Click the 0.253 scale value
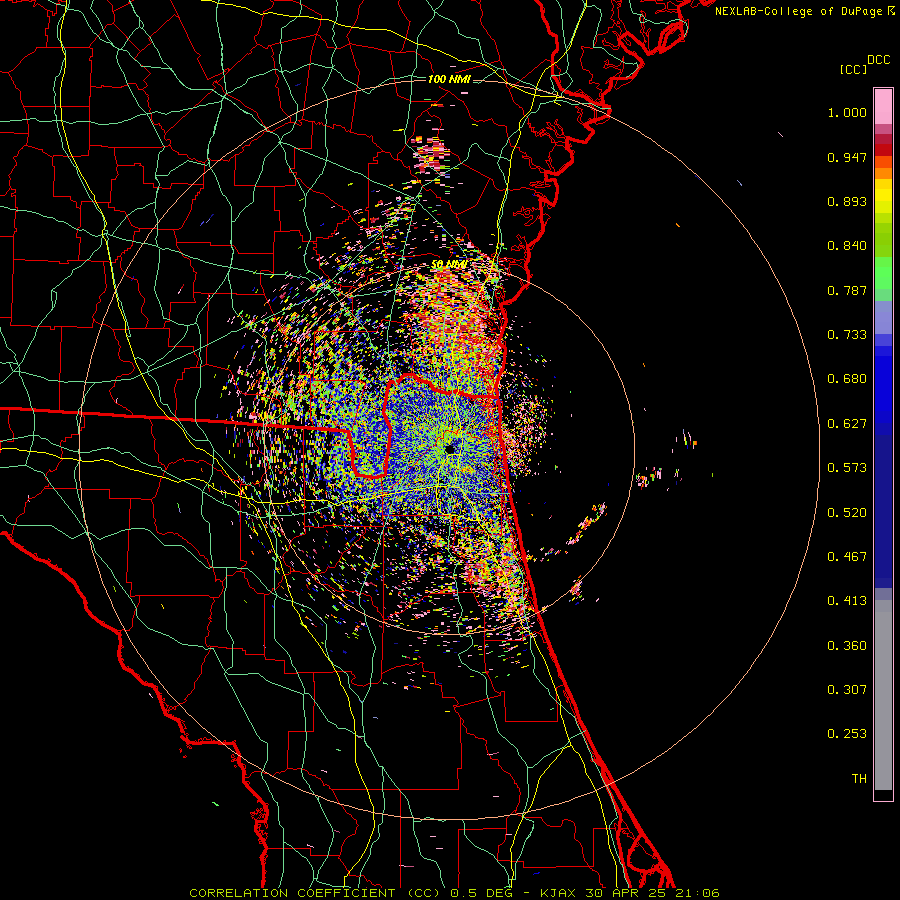Image resolution: width=900 pixels, height=900 pixels. [847, 734]
